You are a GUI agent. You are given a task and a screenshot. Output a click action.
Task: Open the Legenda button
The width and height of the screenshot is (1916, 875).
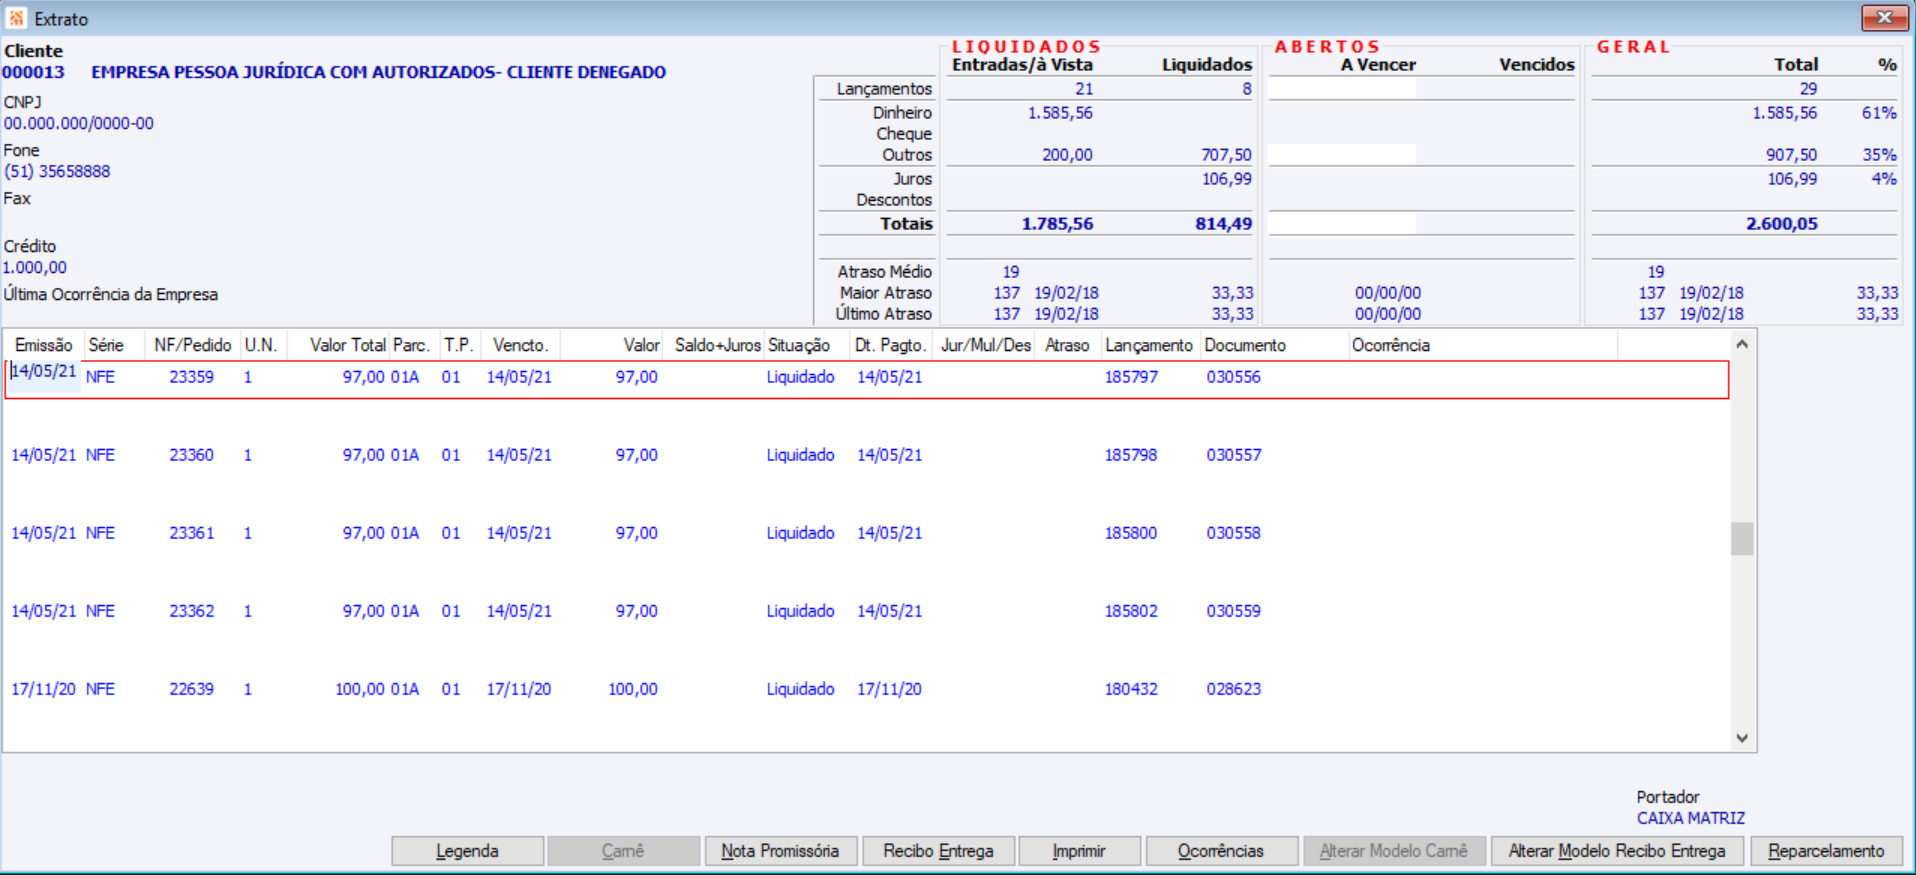(x=467, y=851)
